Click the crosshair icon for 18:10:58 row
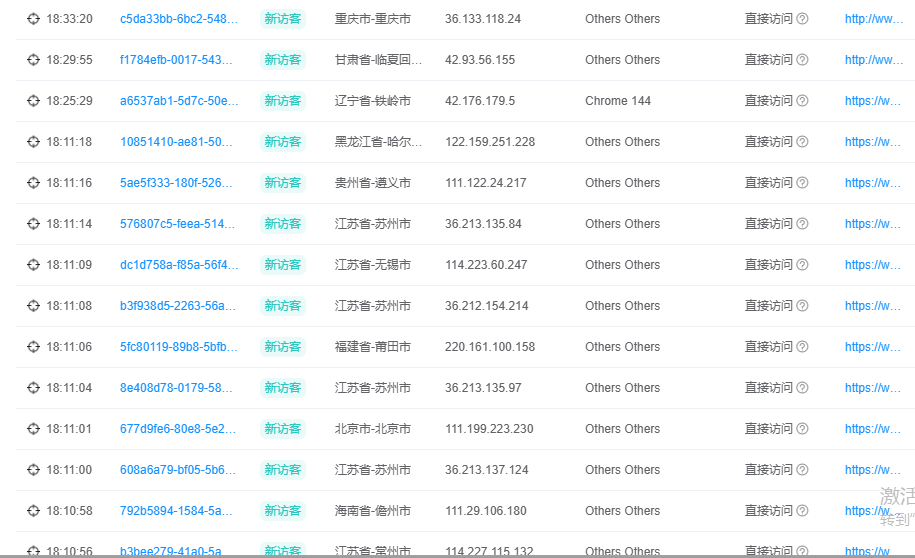The width and height of the screenshot is (915, 558). coord(33,511)
